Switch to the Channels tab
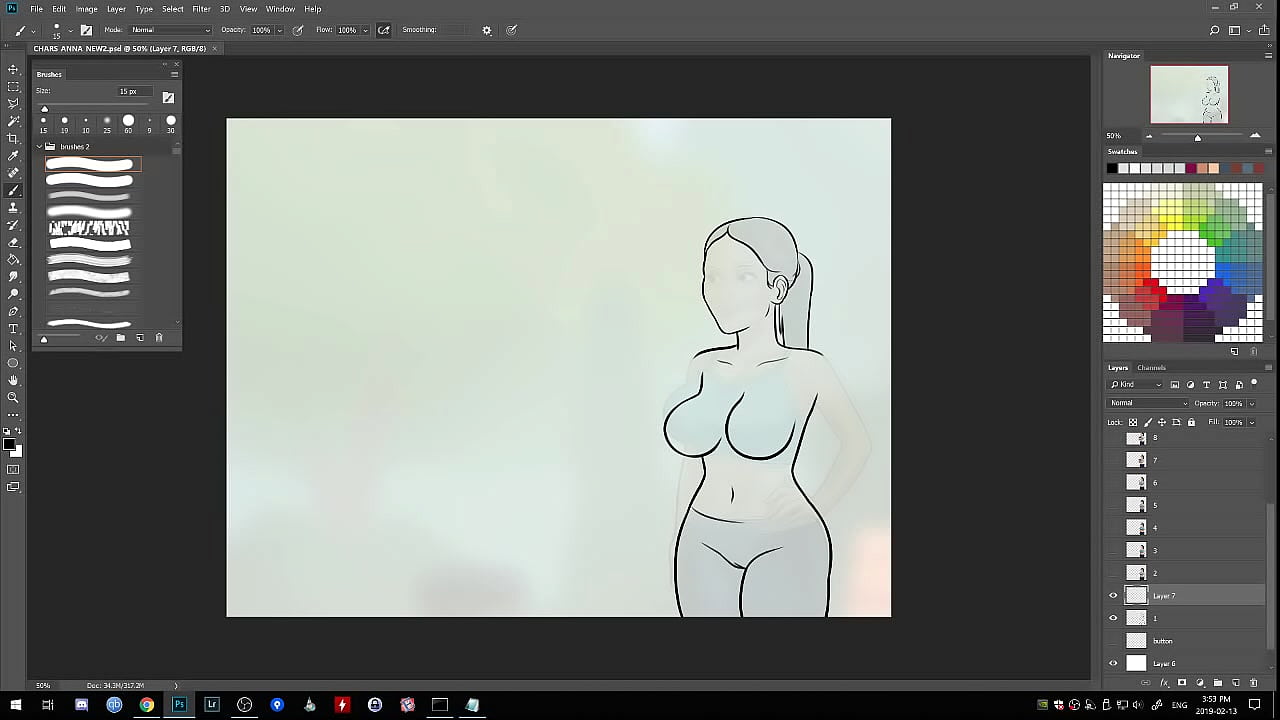1280x720 pixels. (x=1151, y=368)
